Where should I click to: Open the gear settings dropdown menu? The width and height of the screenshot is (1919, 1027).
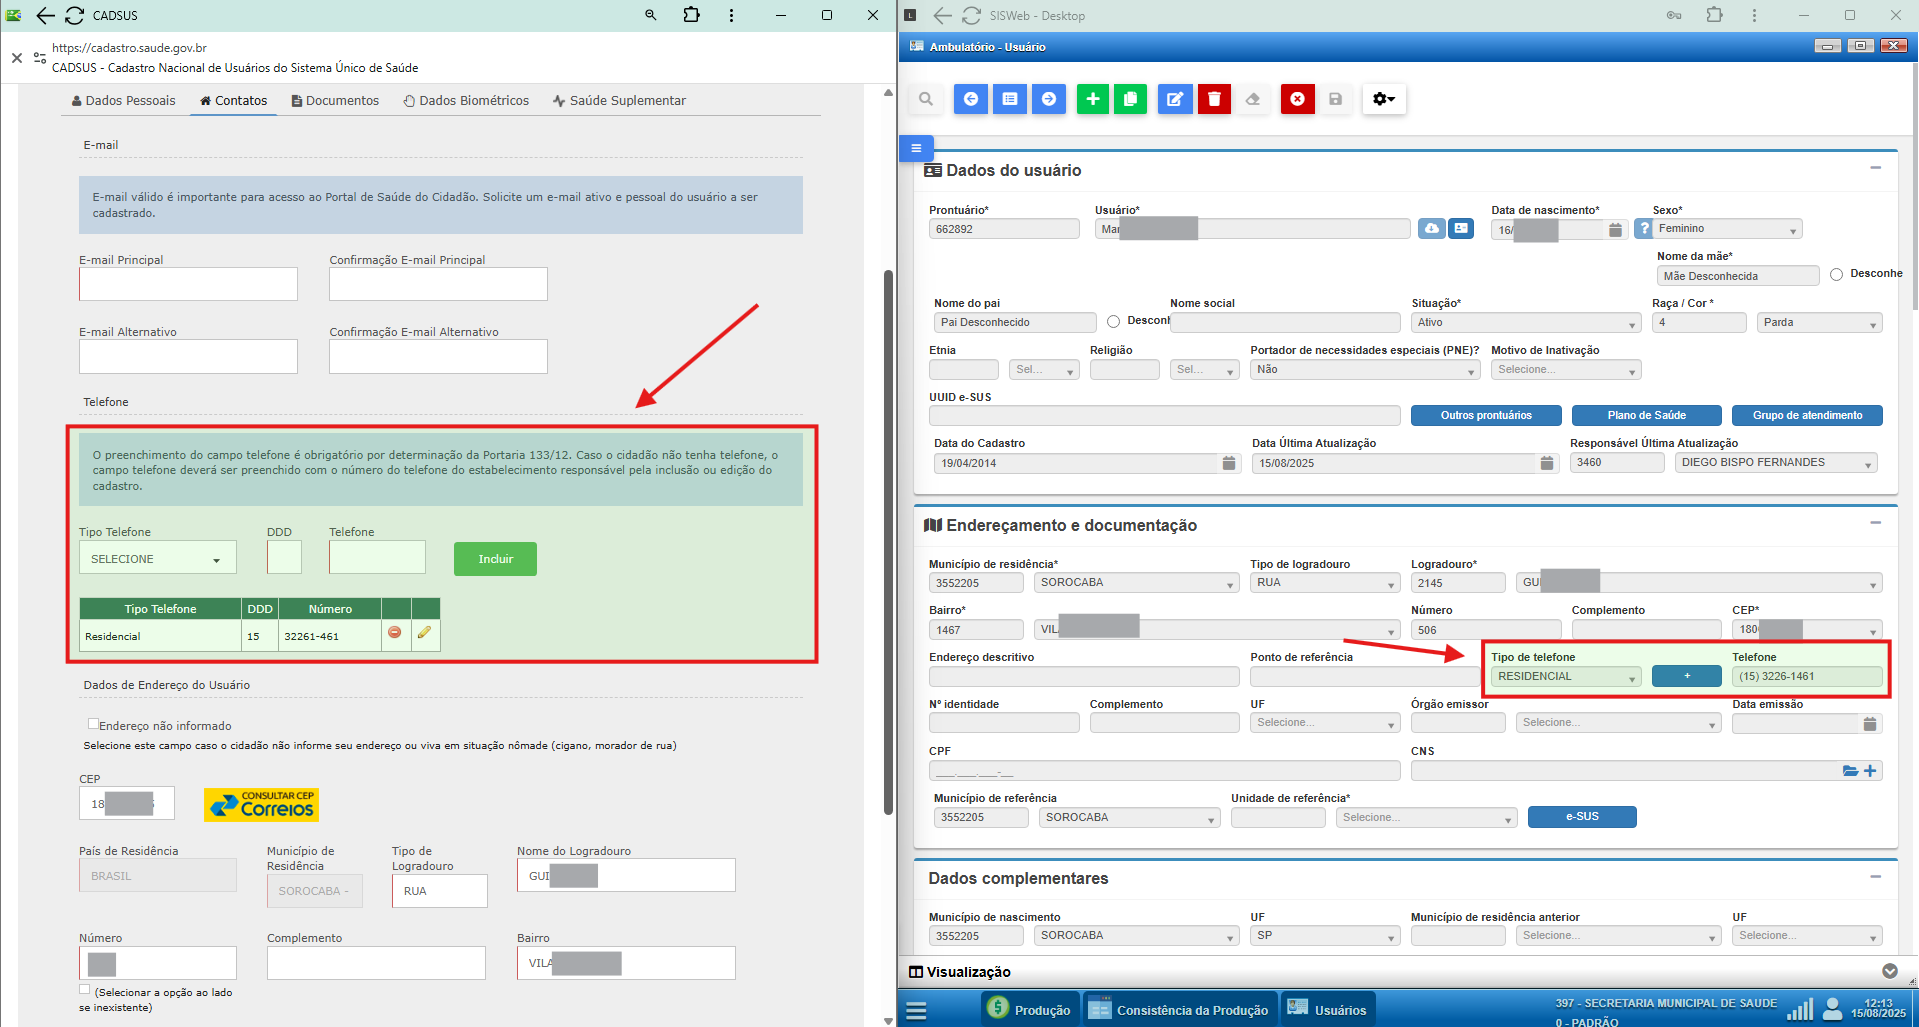tap(1383, 99)
